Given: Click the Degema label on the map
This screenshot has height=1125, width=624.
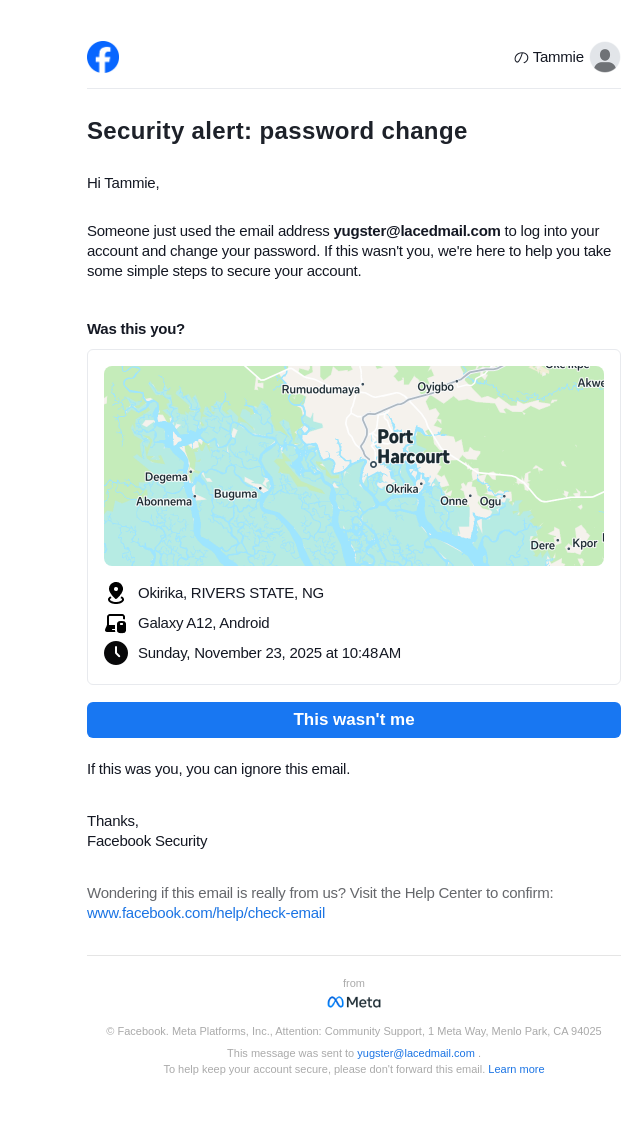Looking at the screenshot, I should [166, 477].
